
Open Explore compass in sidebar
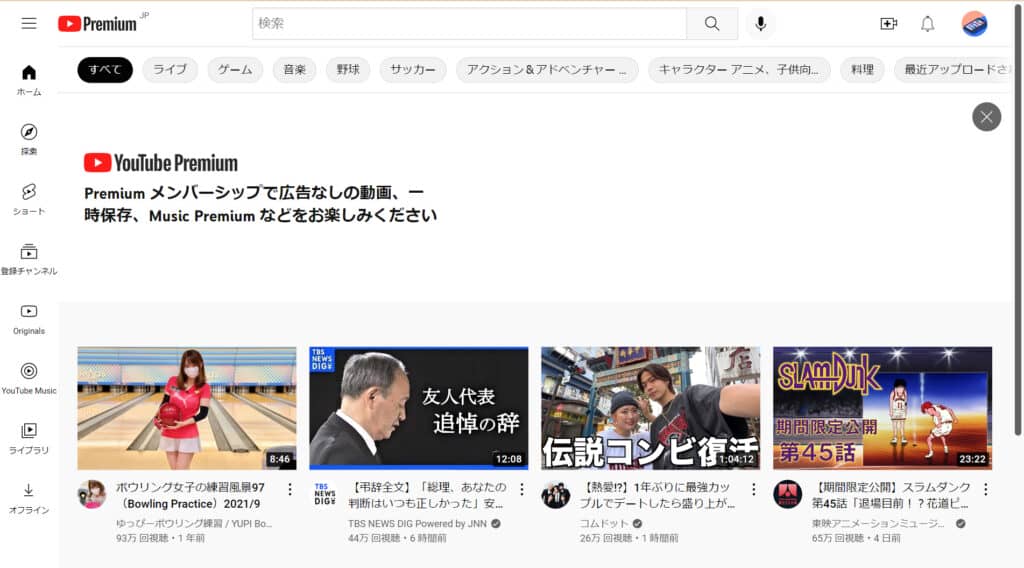[29, 140]
